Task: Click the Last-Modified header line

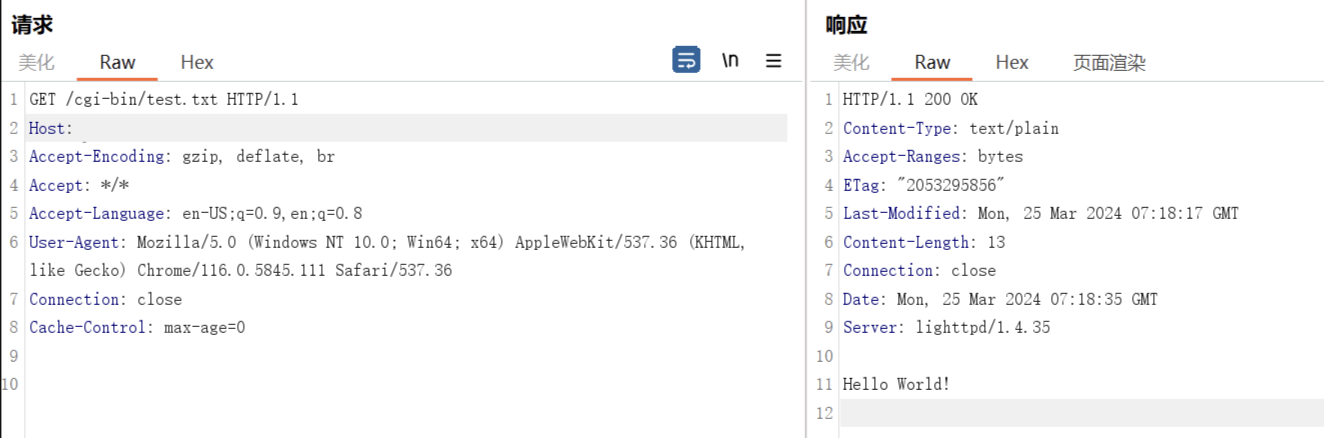Action: pos(1041,214)
